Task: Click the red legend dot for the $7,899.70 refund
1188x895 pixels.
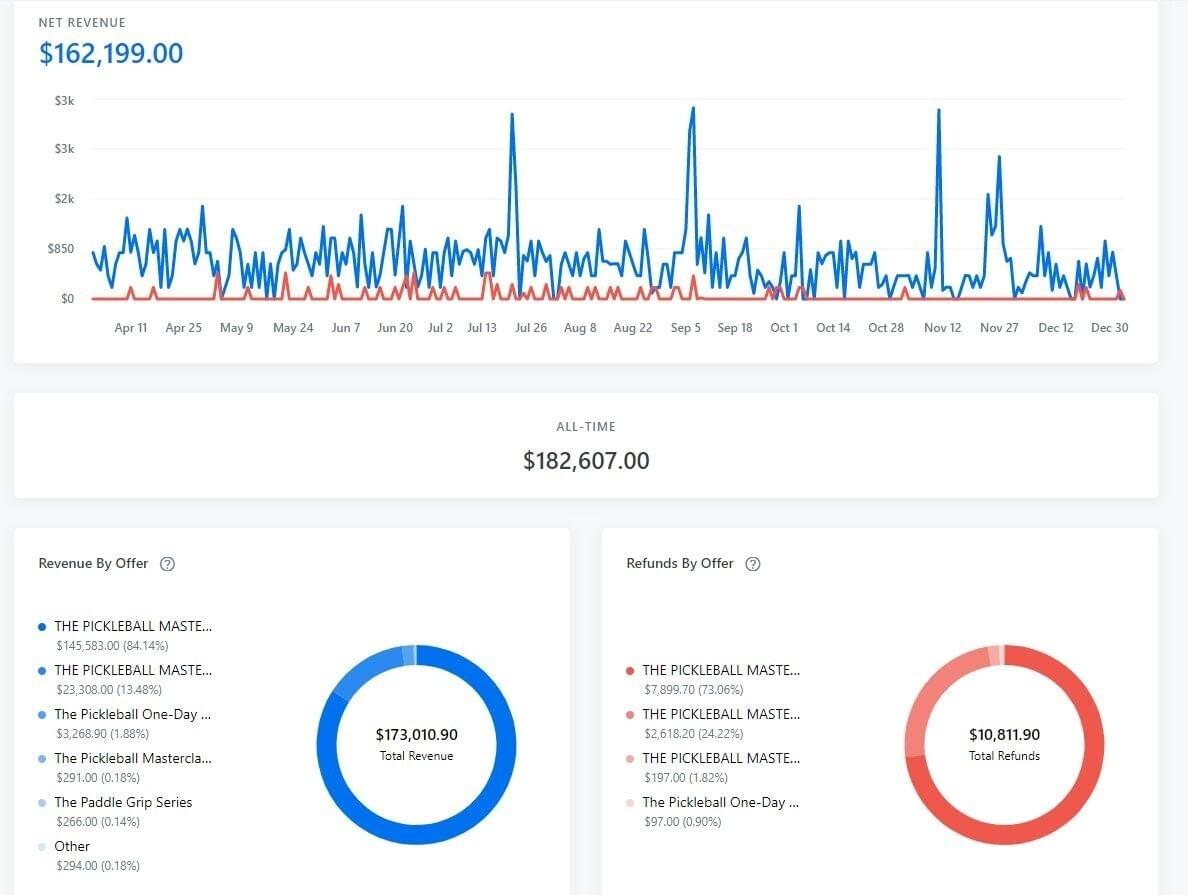Action: click(x=630, y=671)
